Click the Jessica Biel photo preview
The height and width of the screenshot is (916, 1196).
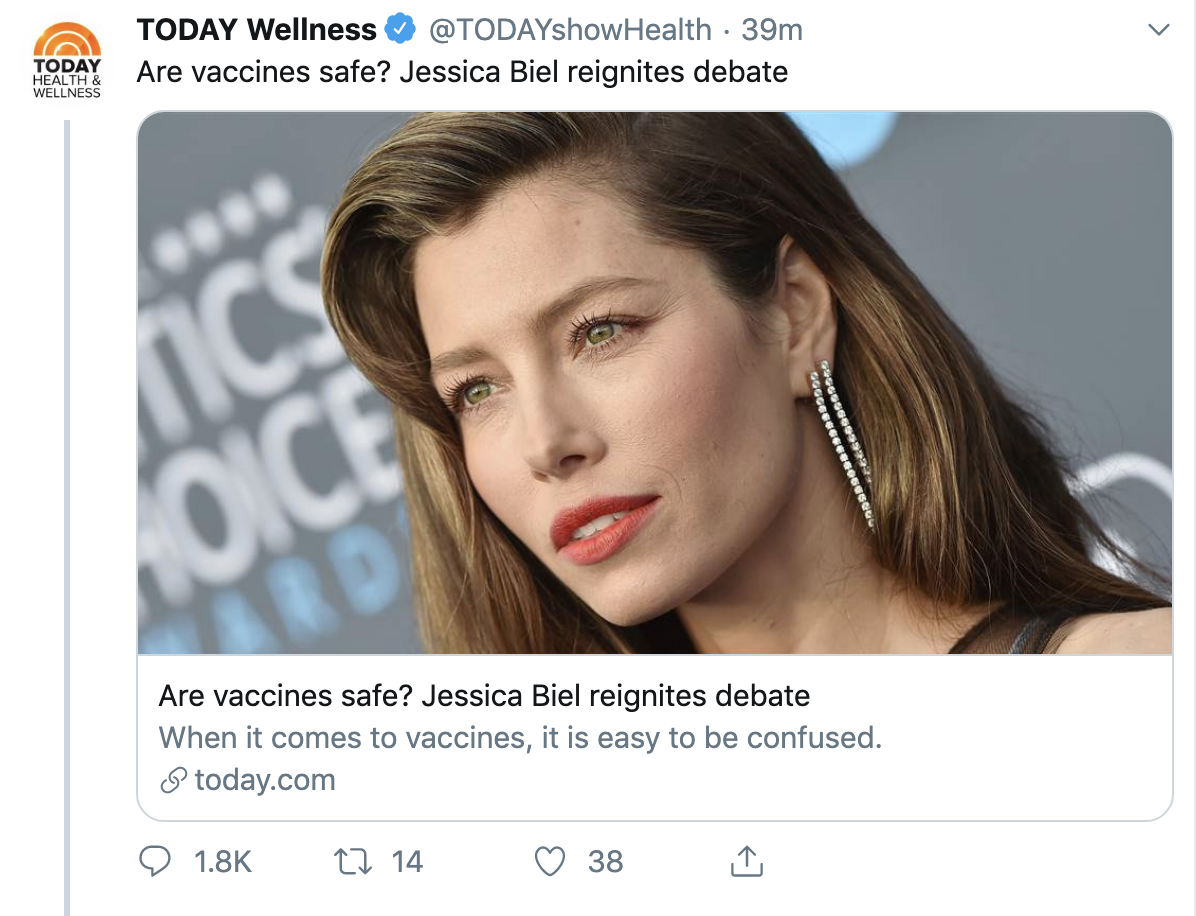pyautogui.click(x=655, y=386)
